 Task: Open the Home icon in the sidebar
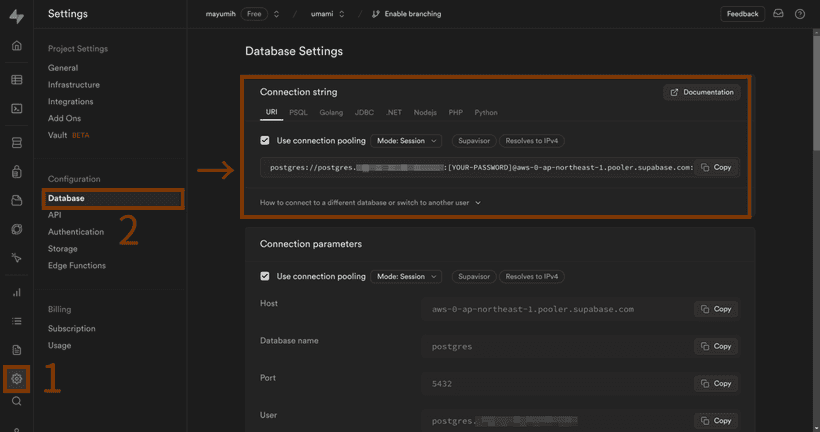17,46
